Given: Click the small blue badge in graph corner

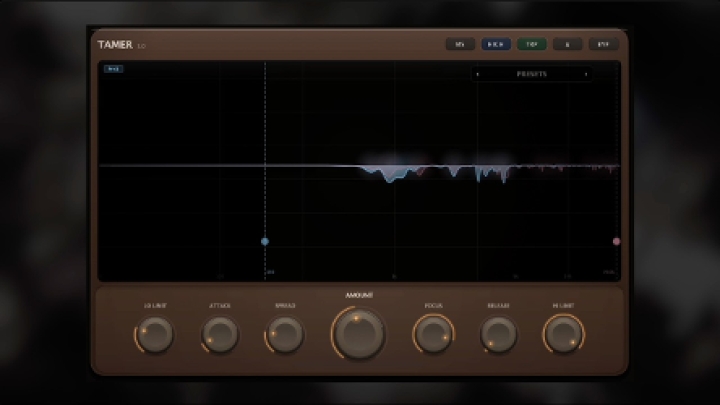Looking at the screenshot, I should [113, 69].
